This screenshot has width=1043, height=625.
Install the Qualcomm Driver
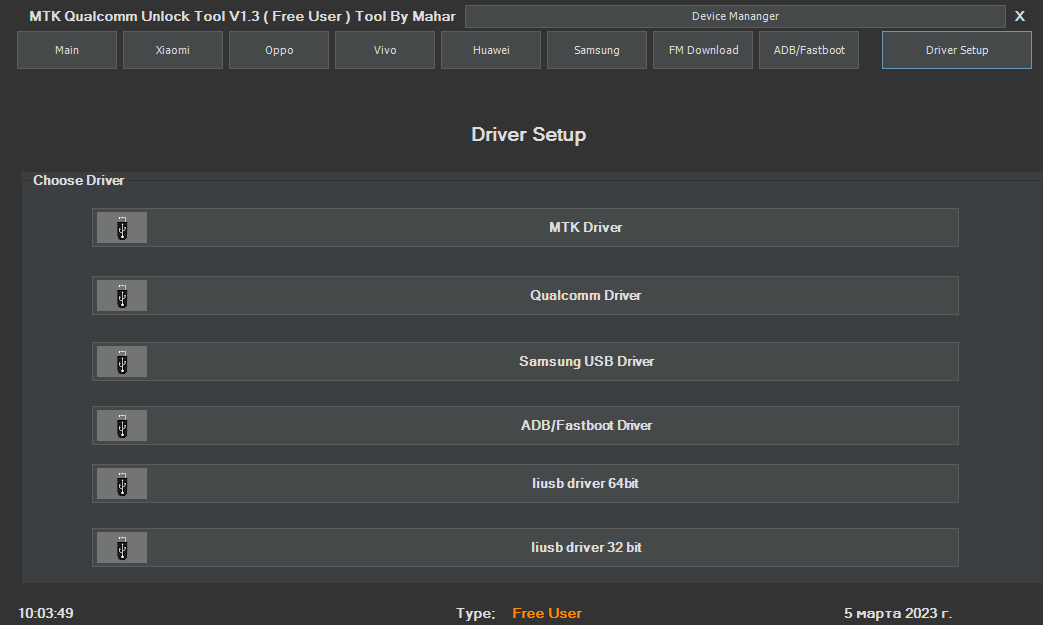pyautogui.click(x=525, y=296)
